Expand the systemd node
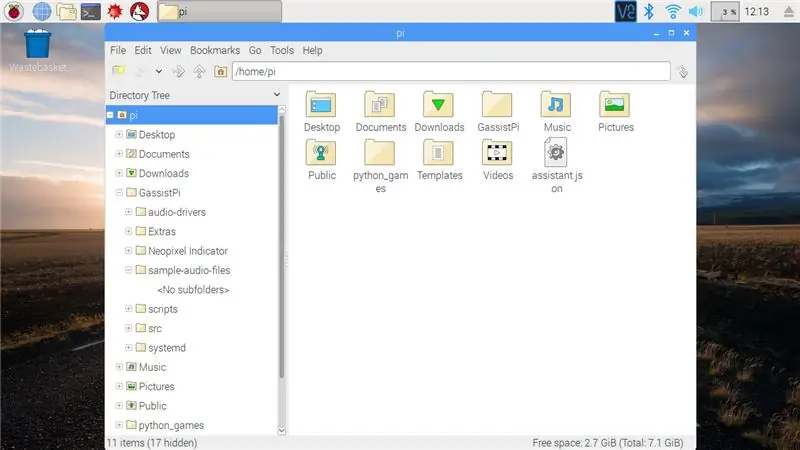The width and height of the screenshot is (800, 450). point(129,348)
